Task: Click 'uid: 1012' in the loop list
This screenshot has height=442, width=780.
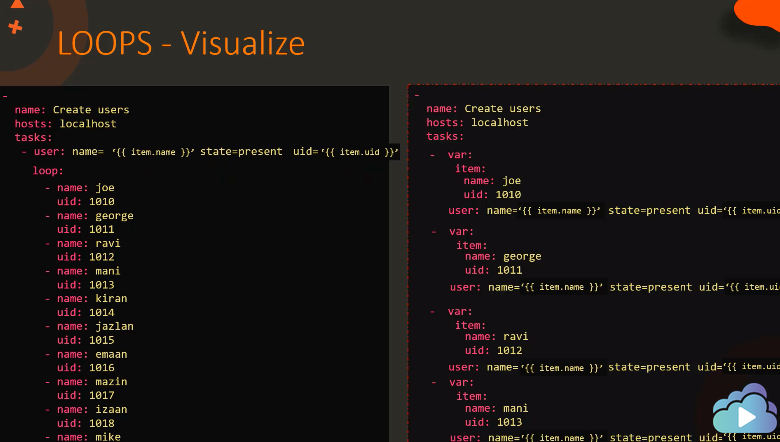Action: pyautogui.click(x=86, y=257)
